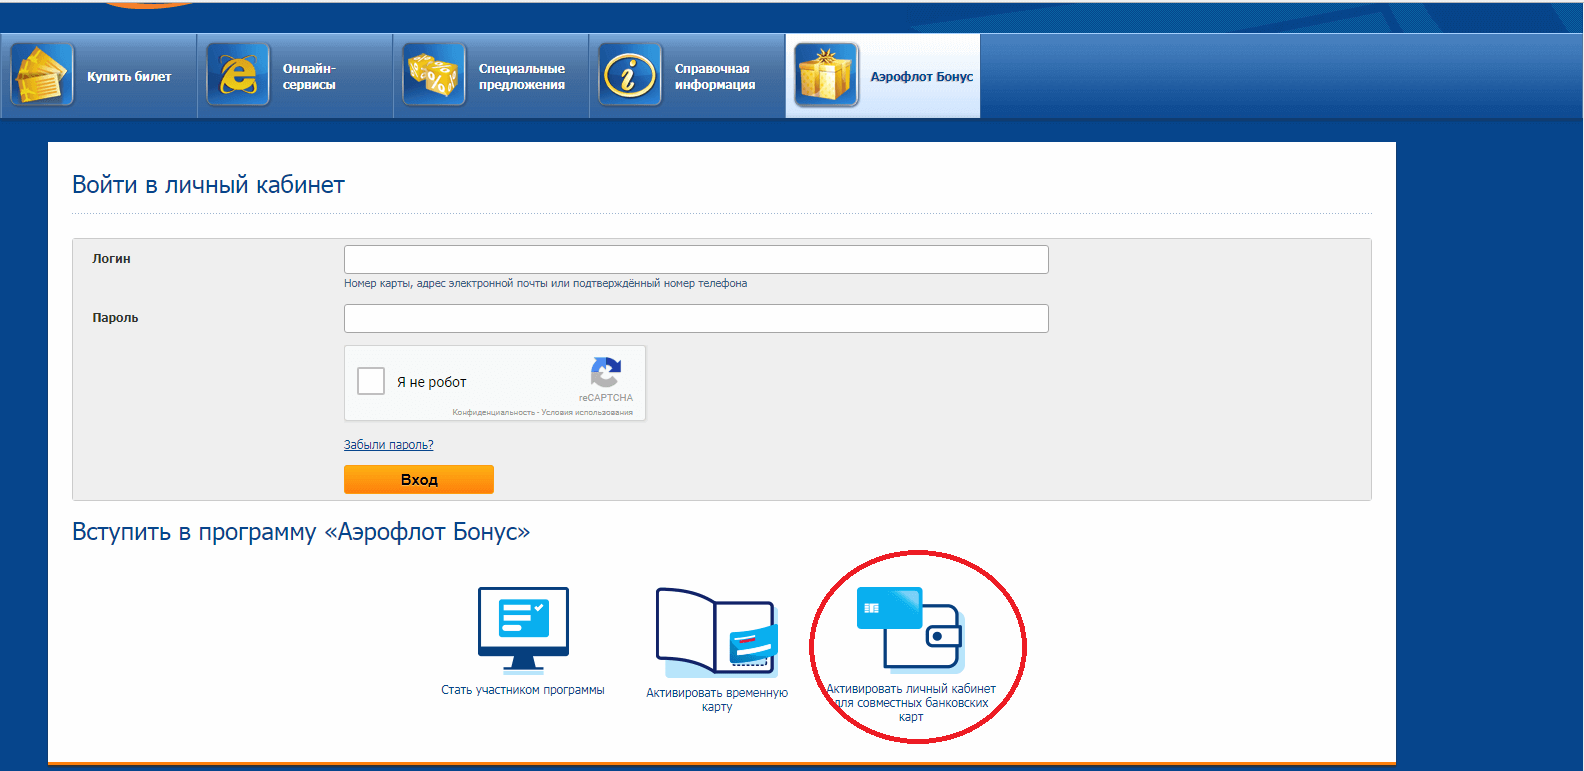Open the 'Справочная информация' menu label
The width and height of the screenshot is (1584, 771).
714,77
